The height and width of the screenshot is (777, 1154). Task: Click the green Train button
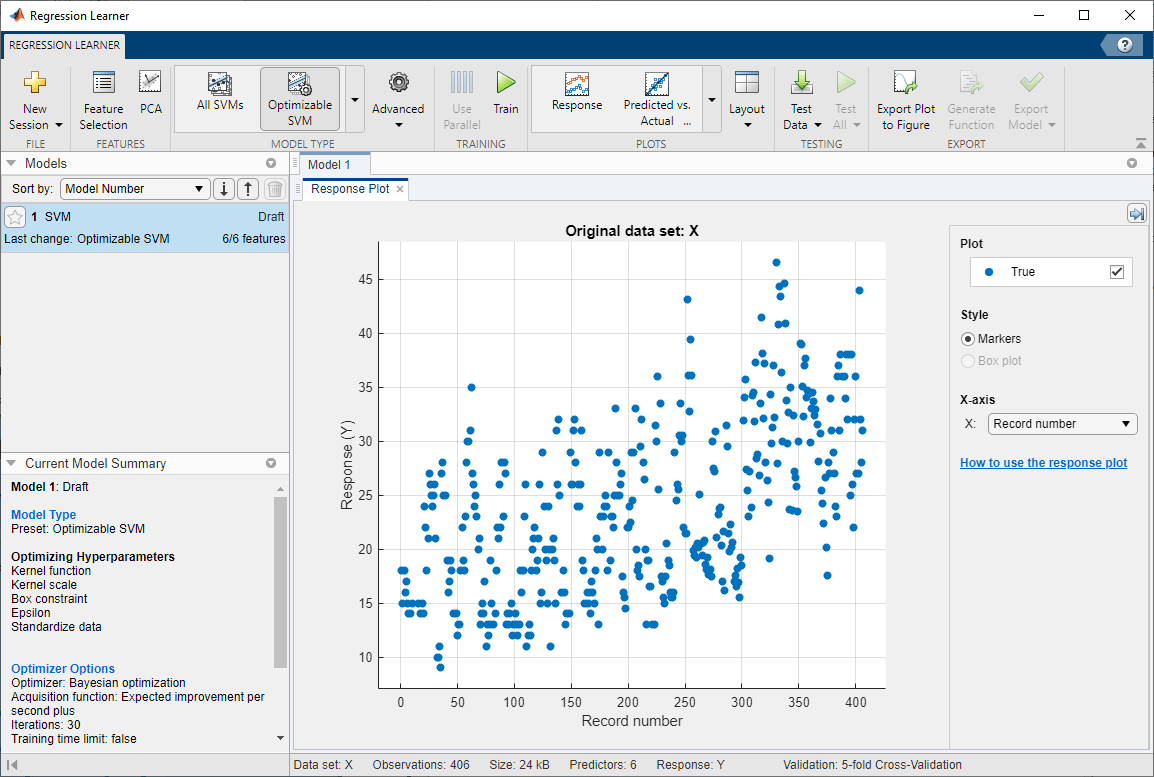click(506, 94)
